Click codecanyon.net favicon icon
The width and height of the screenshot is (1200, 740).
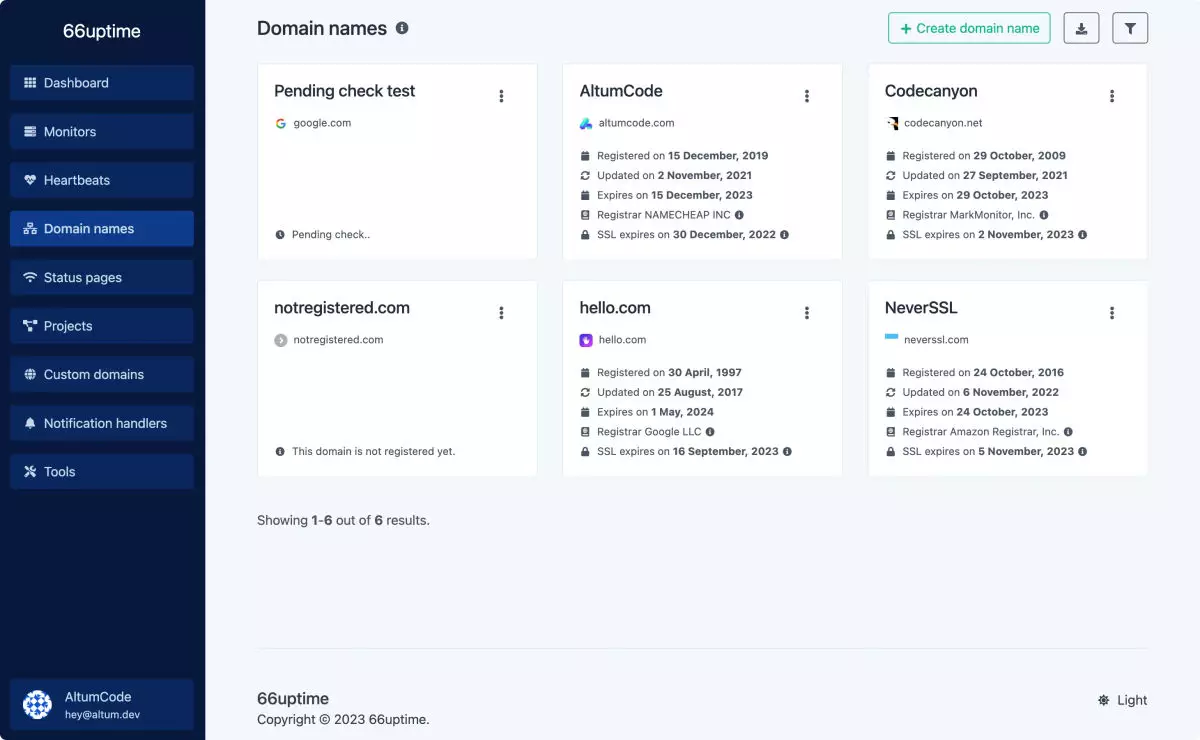[x=892, y=124]
